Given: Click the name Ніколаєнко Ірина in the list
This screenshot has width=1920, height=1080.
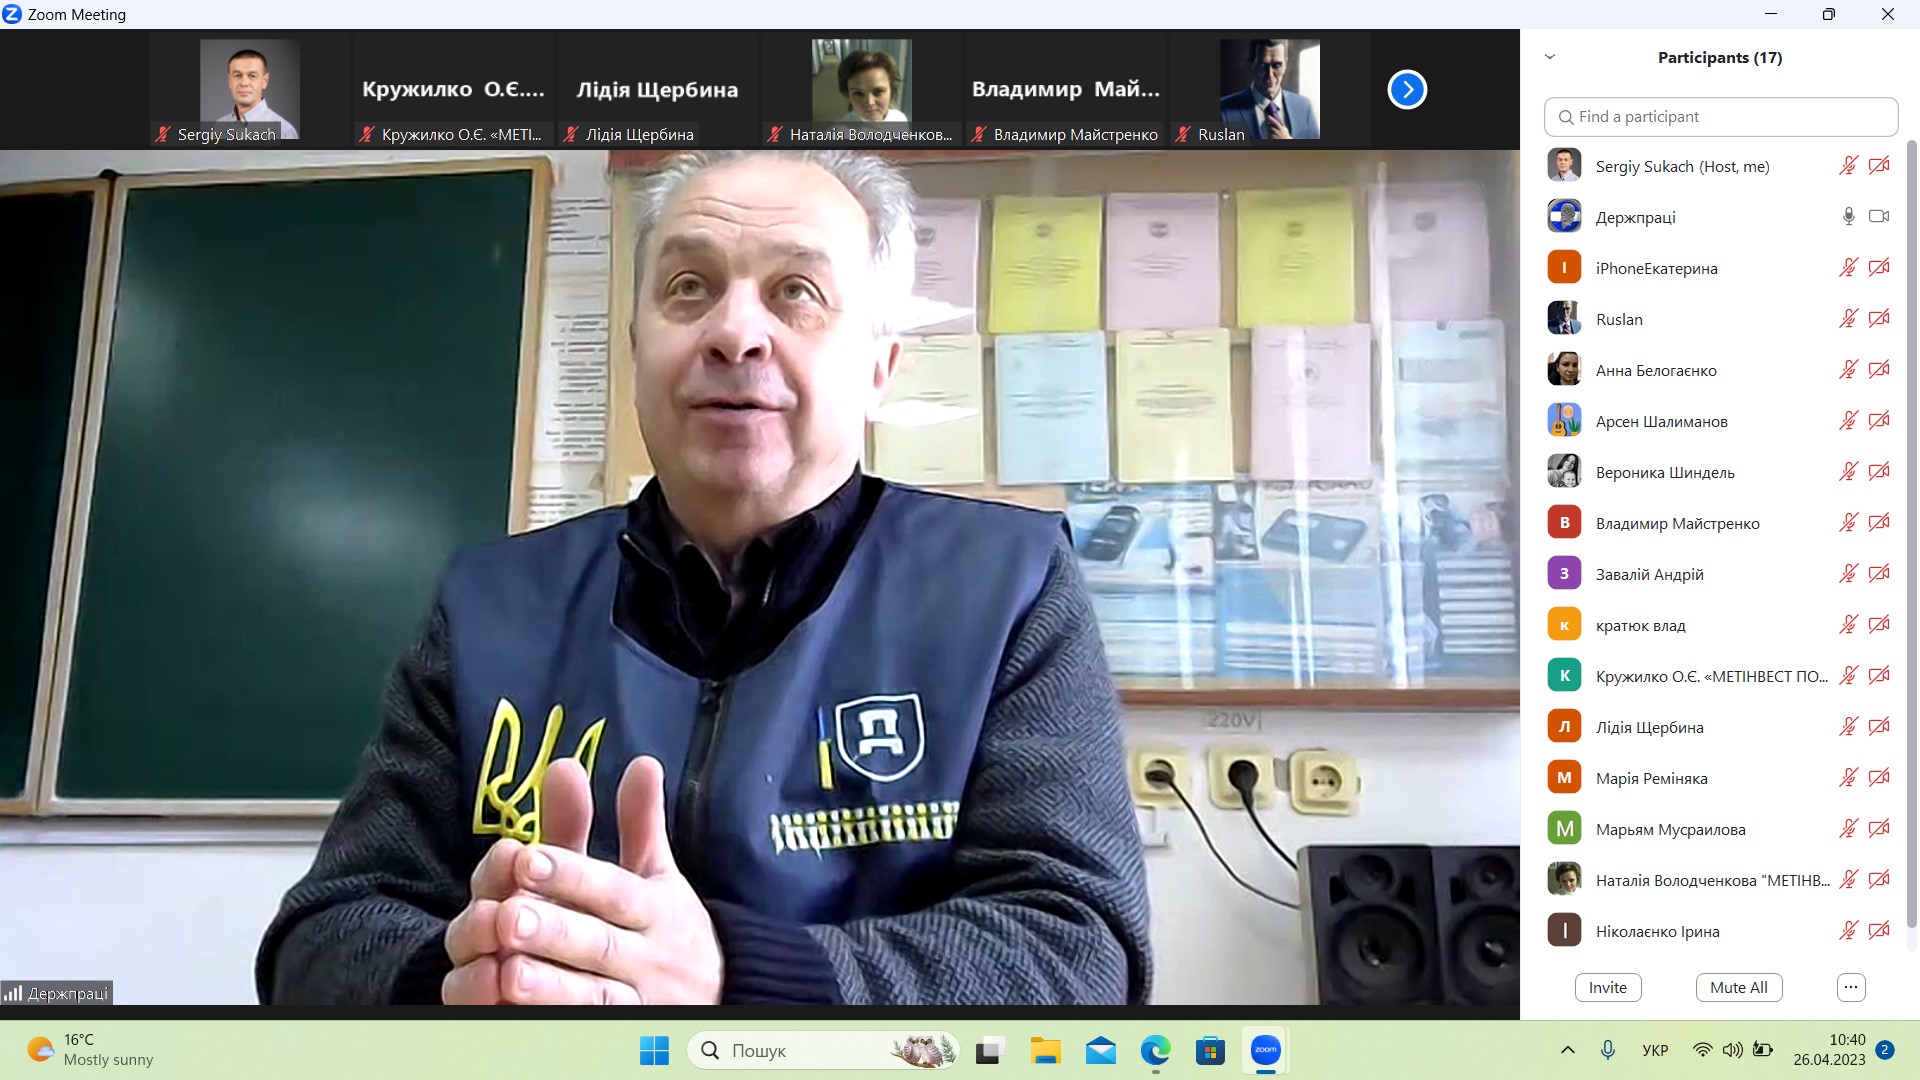Looking at the screenshot, I should tap(1658, 932).
